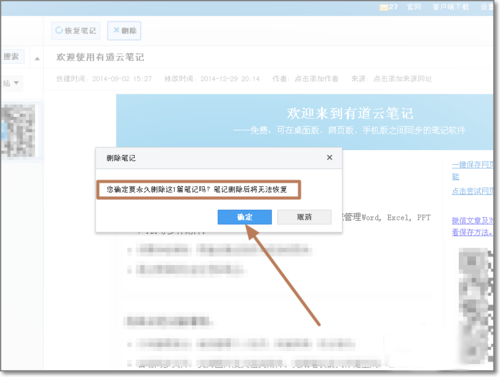Close the 删除笔记 dialog
This screenshot has height=377, width=500.
pos(329,157)
